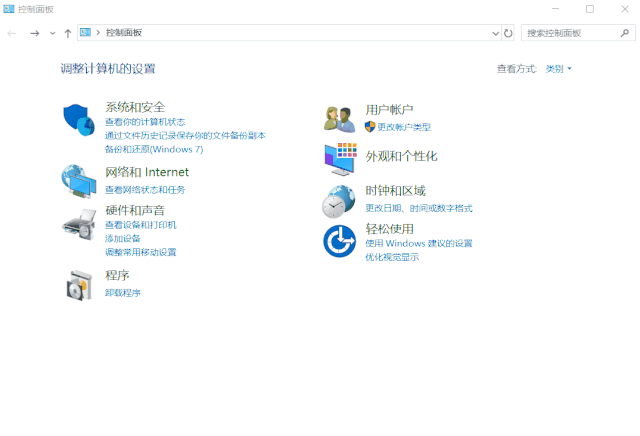Expand the chevron after the address bar icon
Image resolution: width=640 pixels, height=436 pixels.
click(98, 33)
